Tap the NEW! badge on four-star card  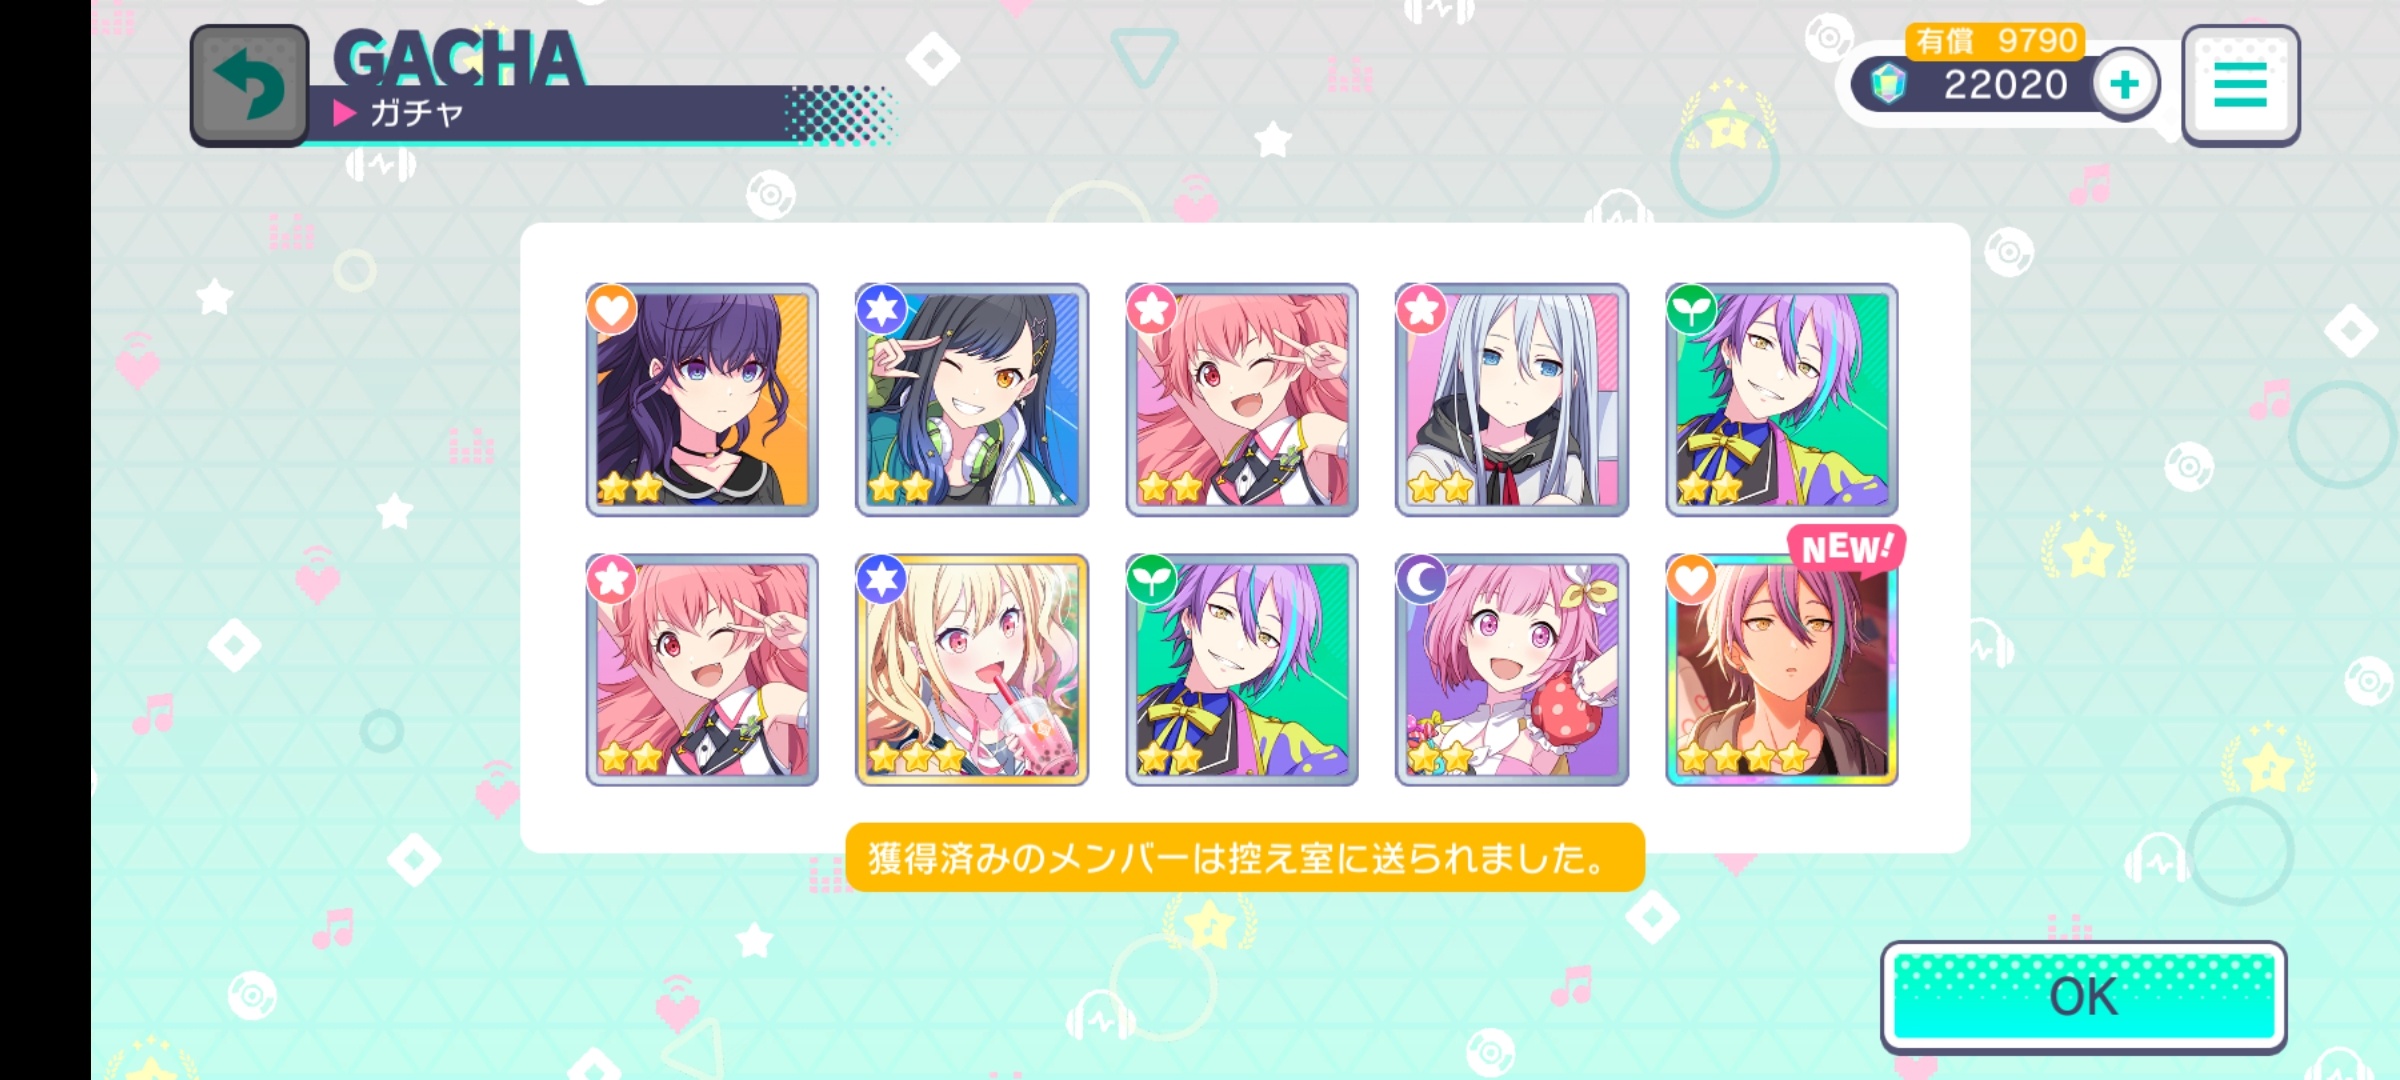(1846, 549)
